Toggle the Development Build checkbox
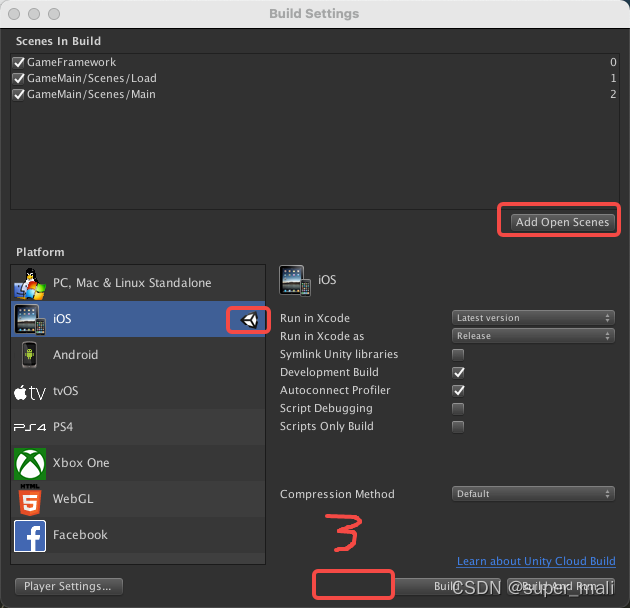 [x=458, y=373]
